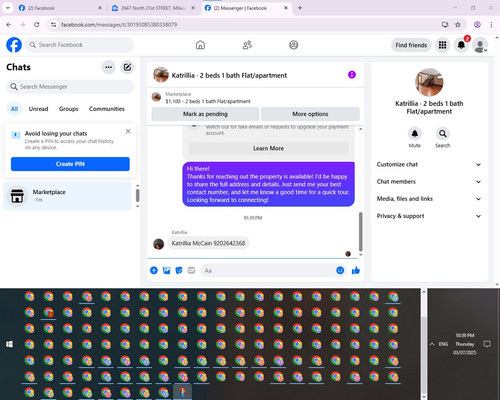Click the large listing photo in right panel
The height and width of the screenshot is (400, 500).
[x=429, y=82]
